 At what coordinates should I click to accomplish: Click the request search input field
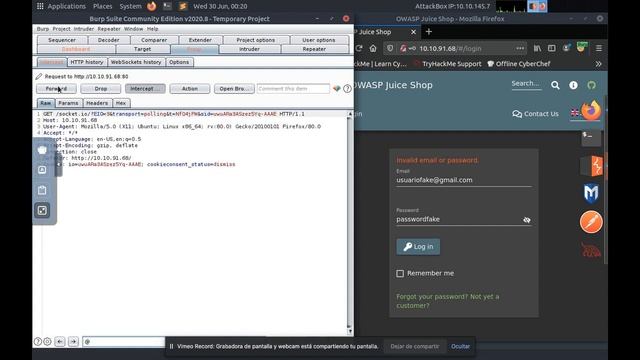(x=124, y=342)
